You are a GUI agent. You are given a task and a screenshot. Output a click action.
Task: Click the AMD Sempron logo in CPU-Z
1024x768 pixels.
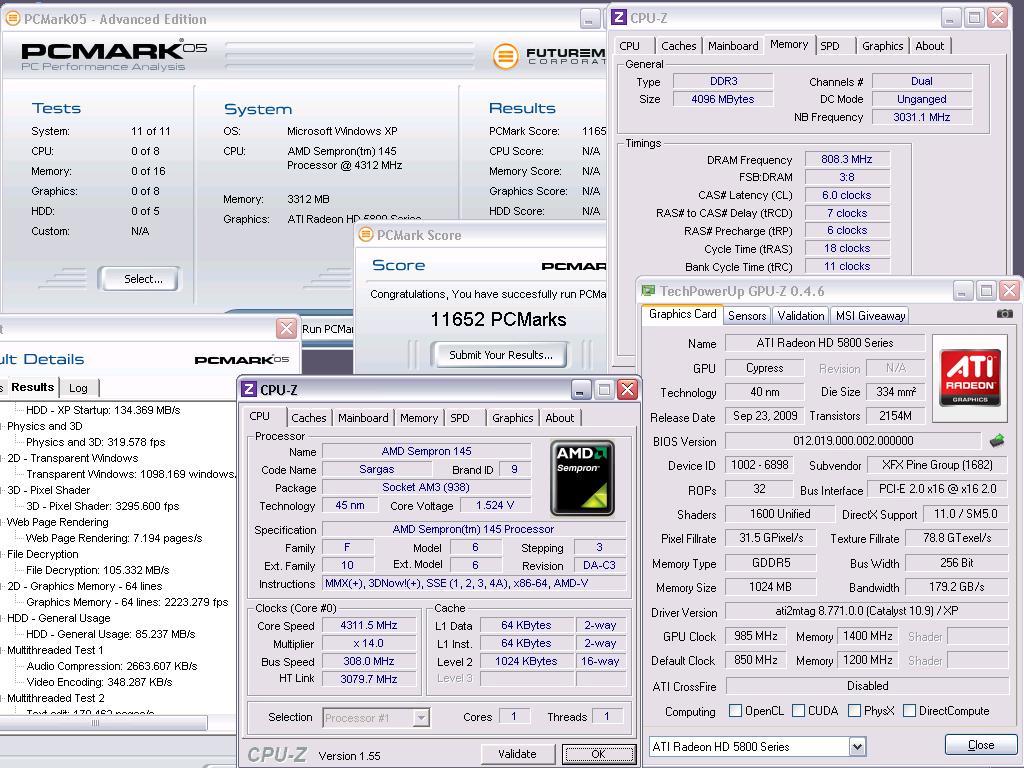[582, 478]
